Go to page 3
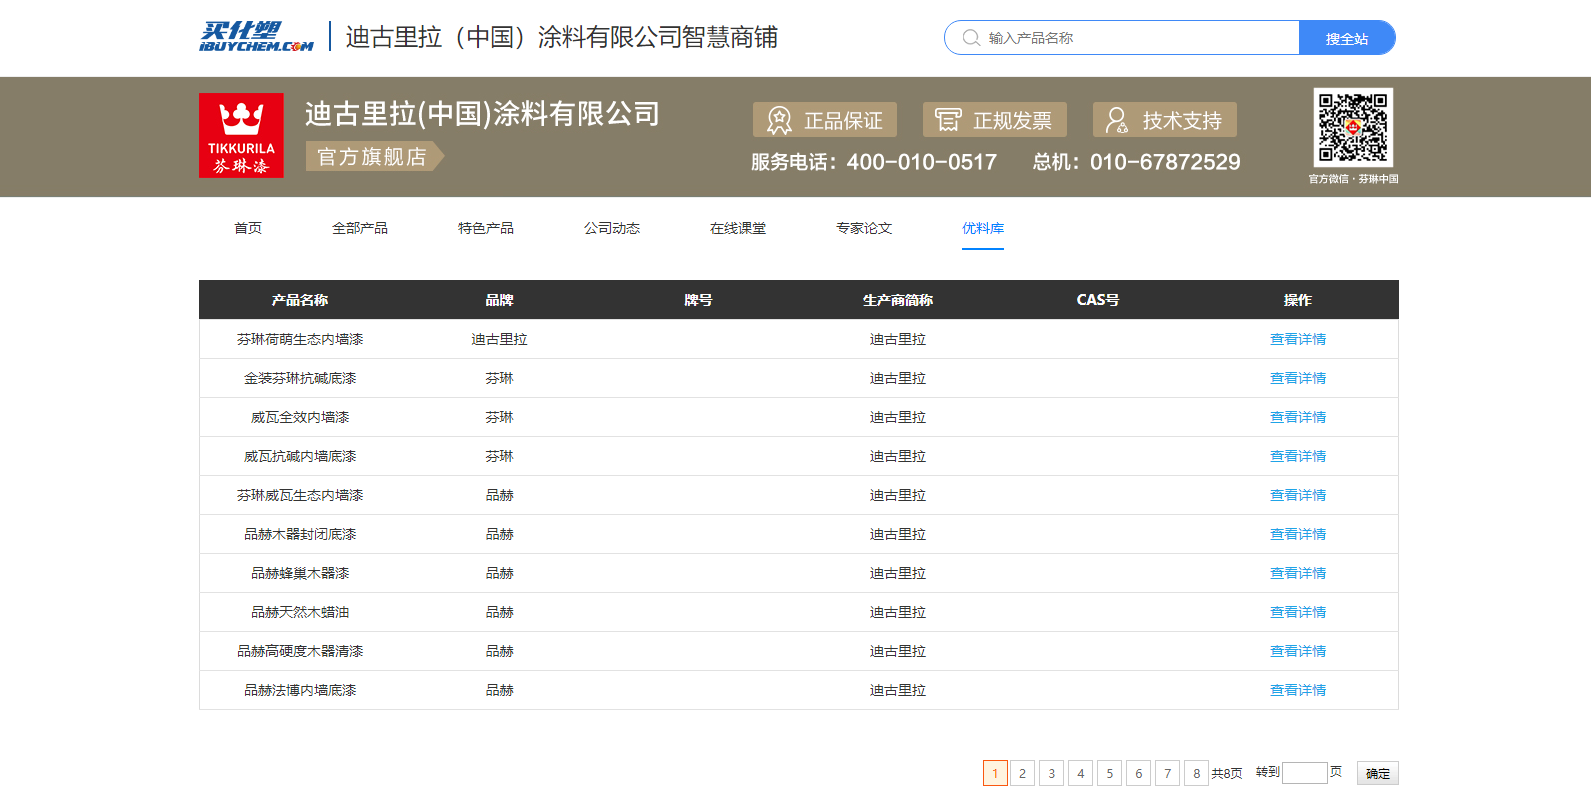Viewport: 1591px width, 806px height. pos(1051,773)
